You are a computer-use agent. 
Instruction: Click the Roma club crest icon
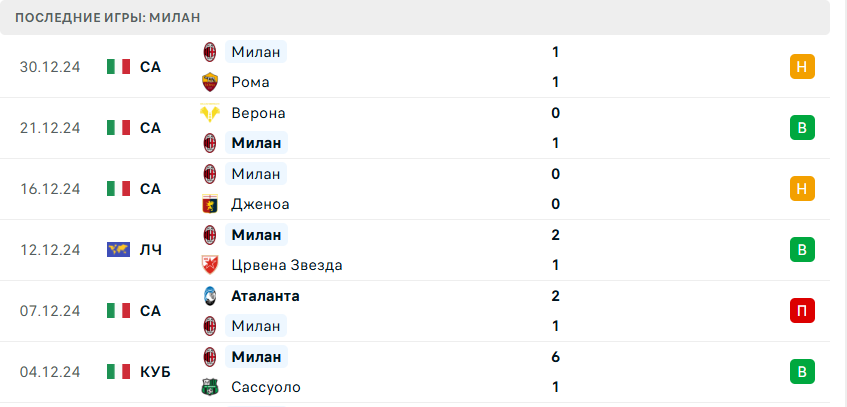[210, 82]
